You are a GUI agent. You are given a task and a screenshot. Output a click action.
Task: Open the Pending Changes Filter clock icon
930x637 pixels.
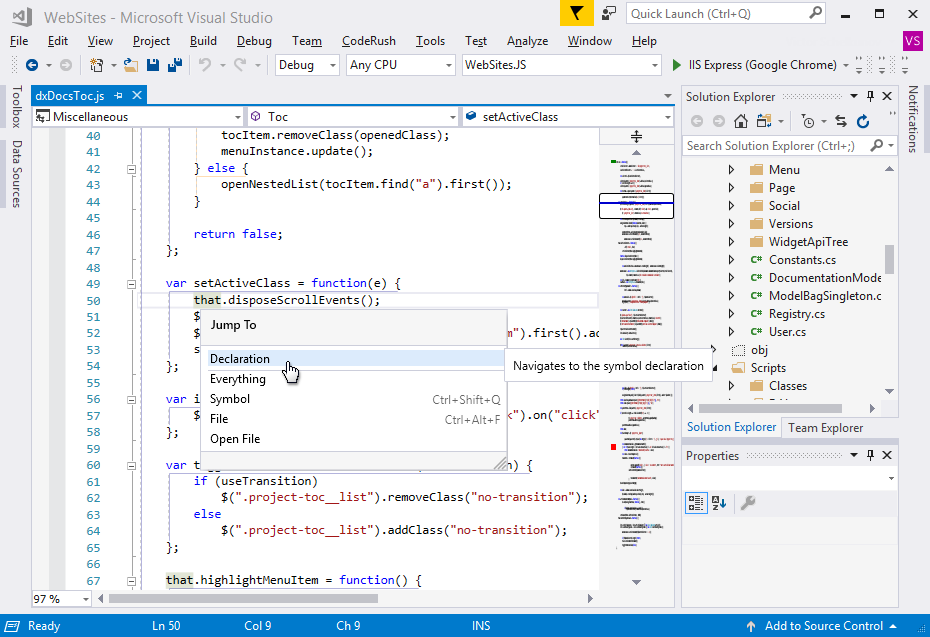[x=806, y=120]
